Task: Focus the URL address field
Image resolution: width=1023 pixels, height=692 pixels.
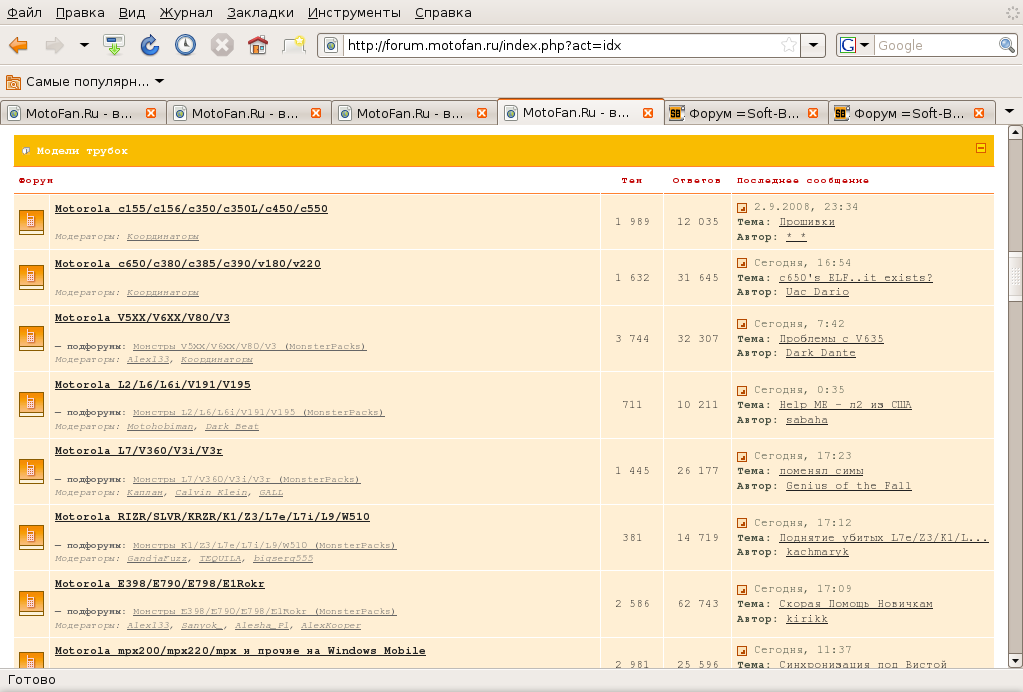Action: click(560, 46)
